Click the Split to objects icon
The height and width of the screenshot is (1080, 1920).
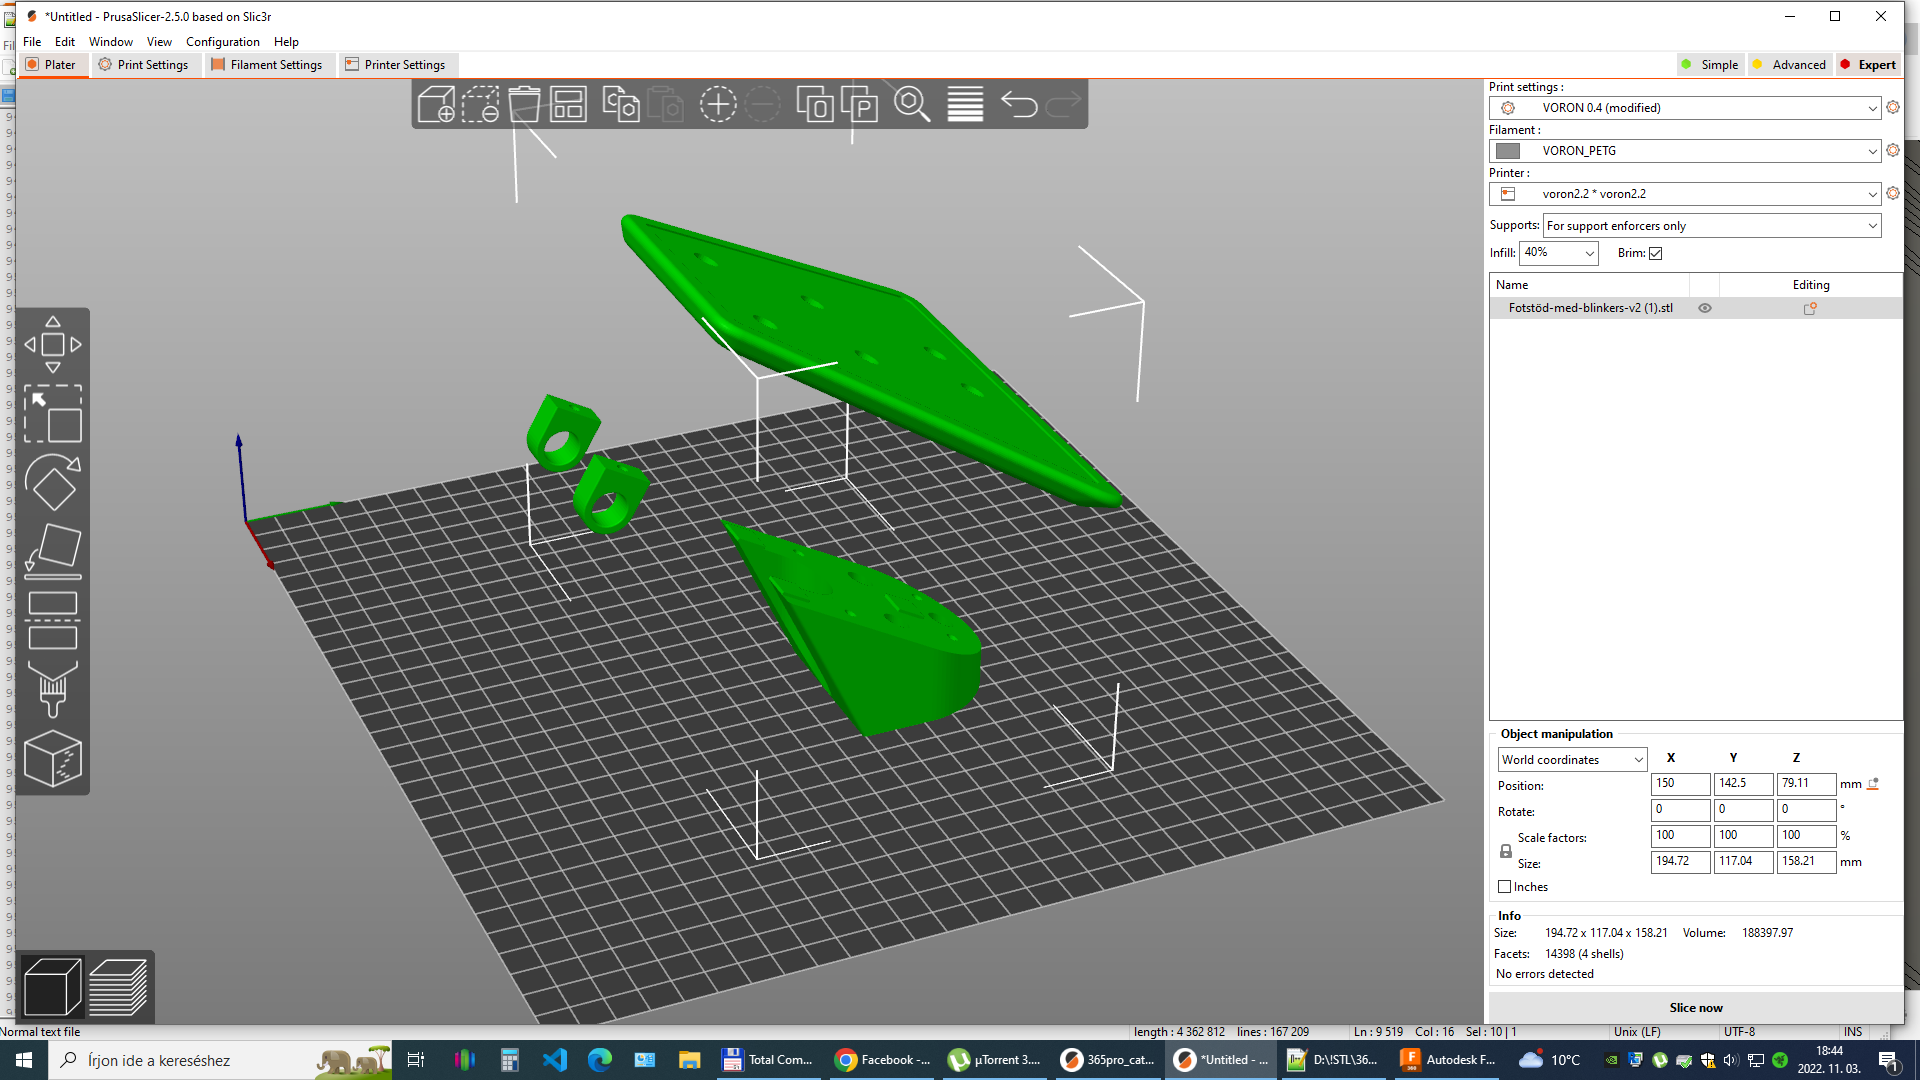click(815, 104)
